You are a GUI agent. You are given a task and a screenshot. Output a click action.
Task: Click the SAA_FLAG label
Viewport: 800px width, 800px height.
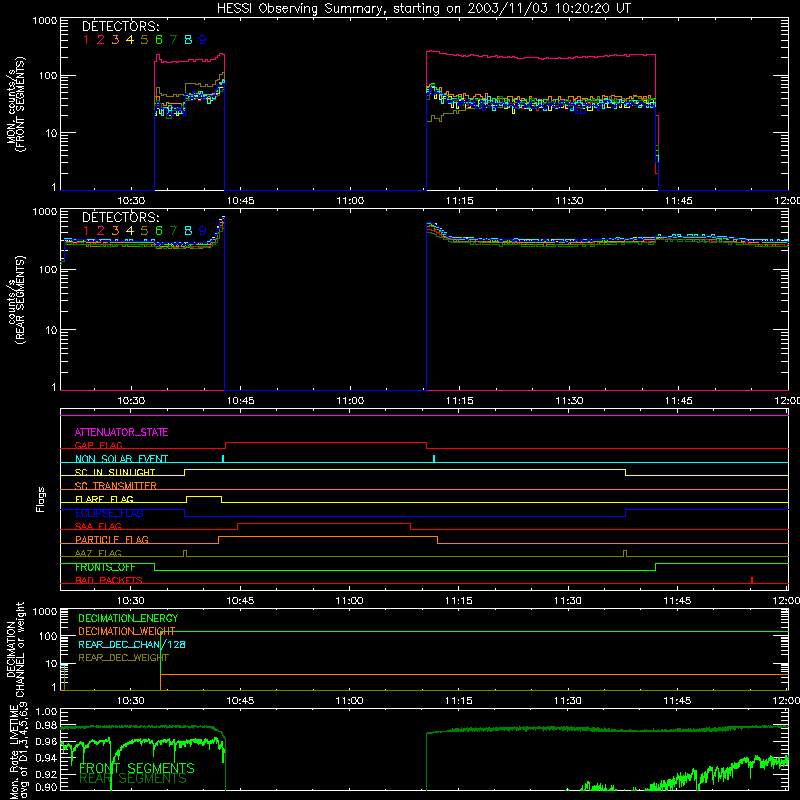[98, 527]
